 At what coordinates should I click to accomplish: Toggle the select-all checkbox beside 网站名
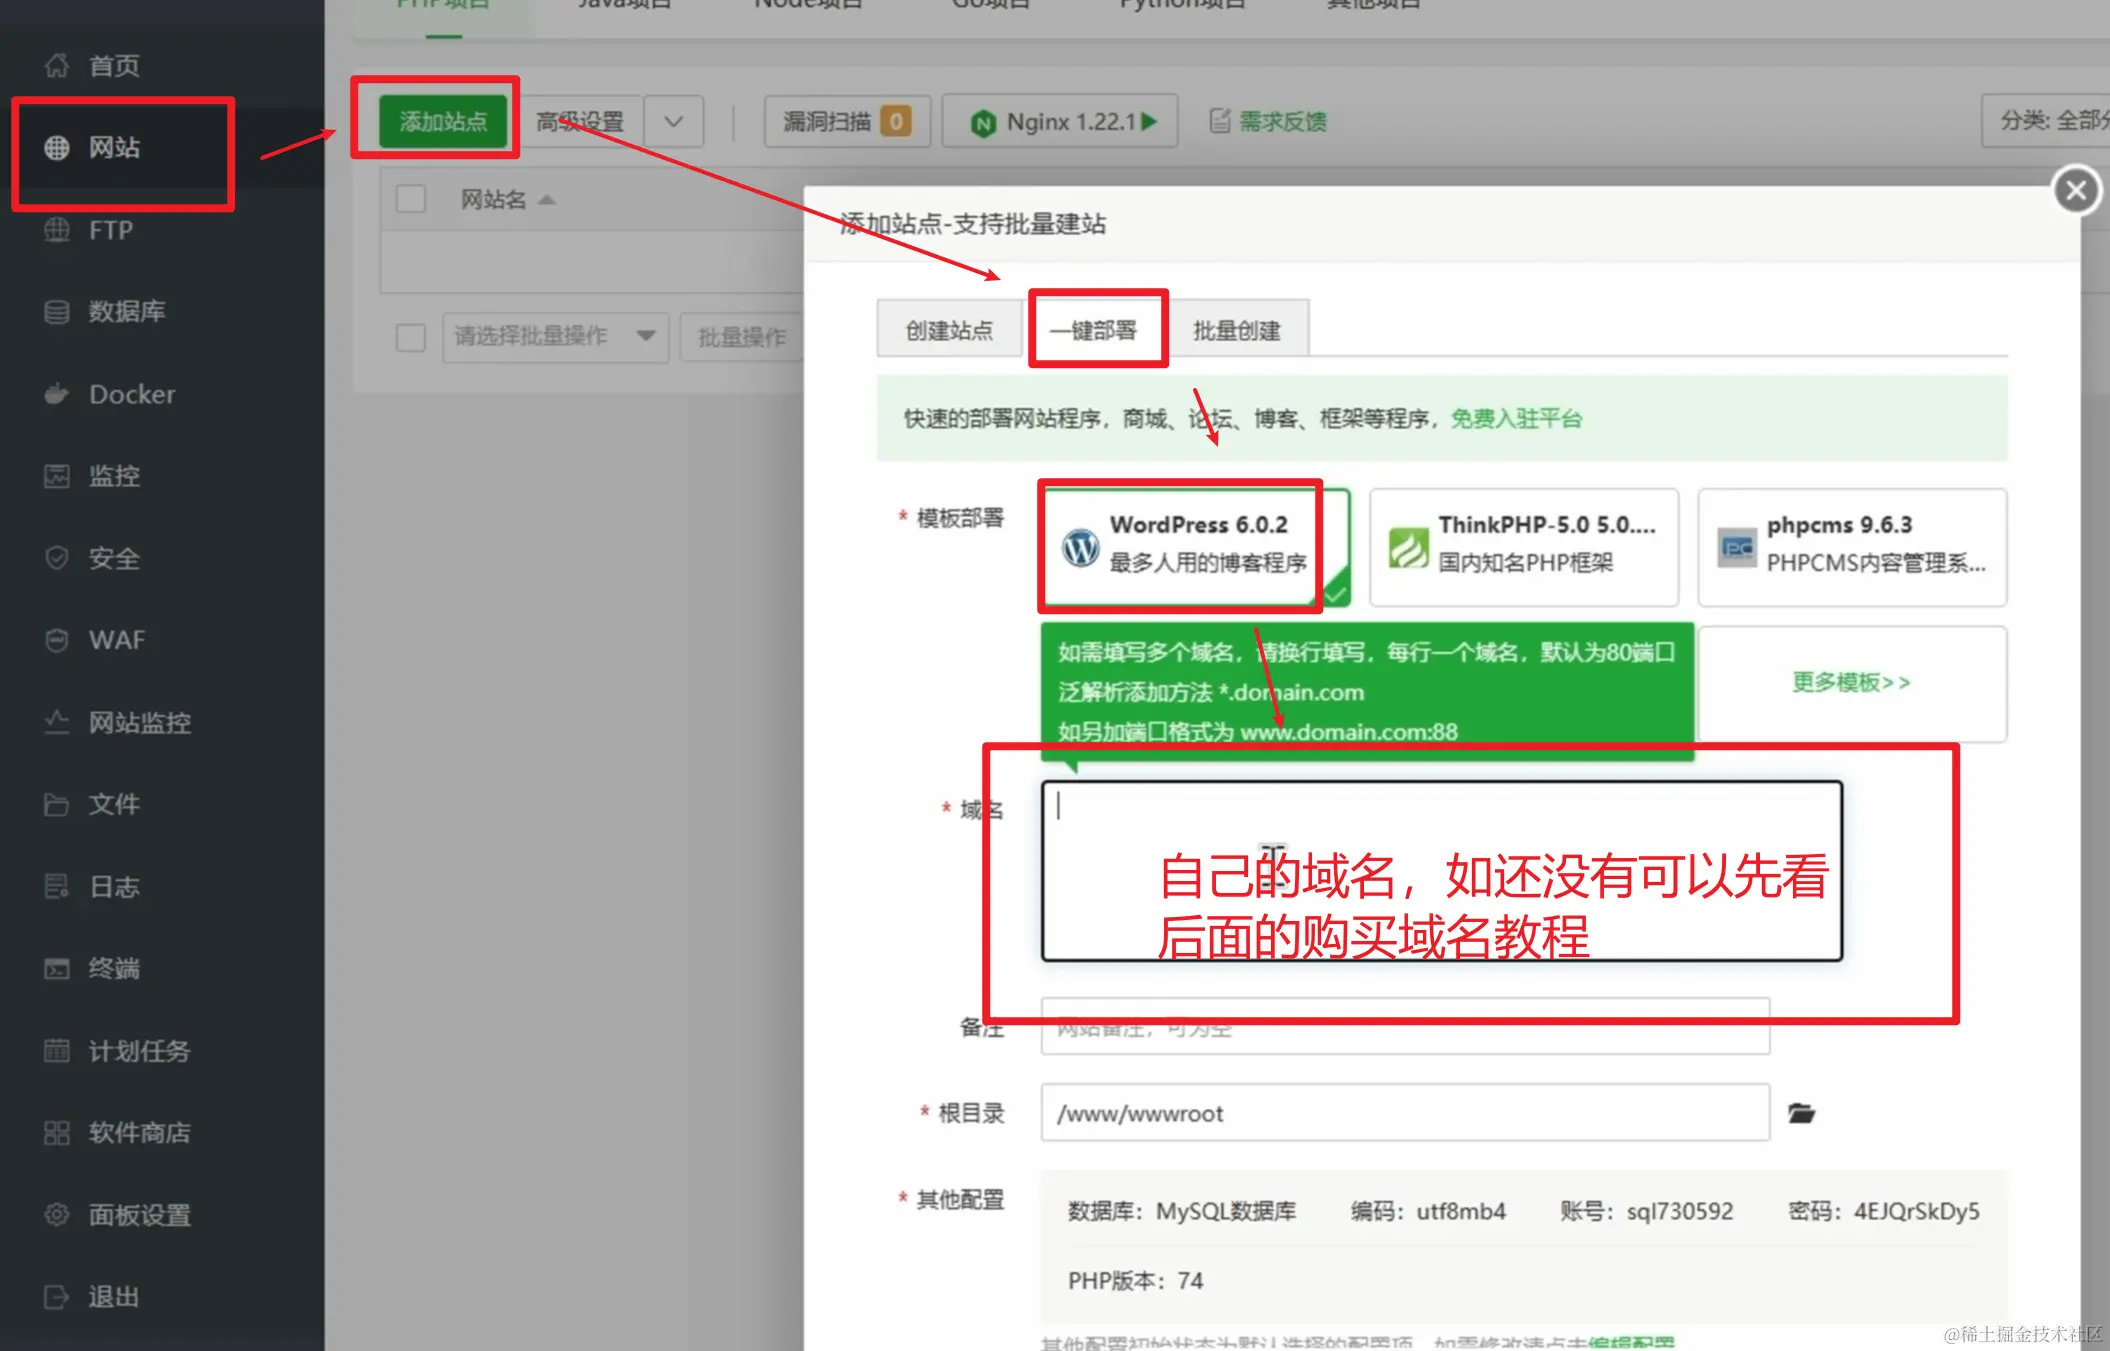coord(410,199)
